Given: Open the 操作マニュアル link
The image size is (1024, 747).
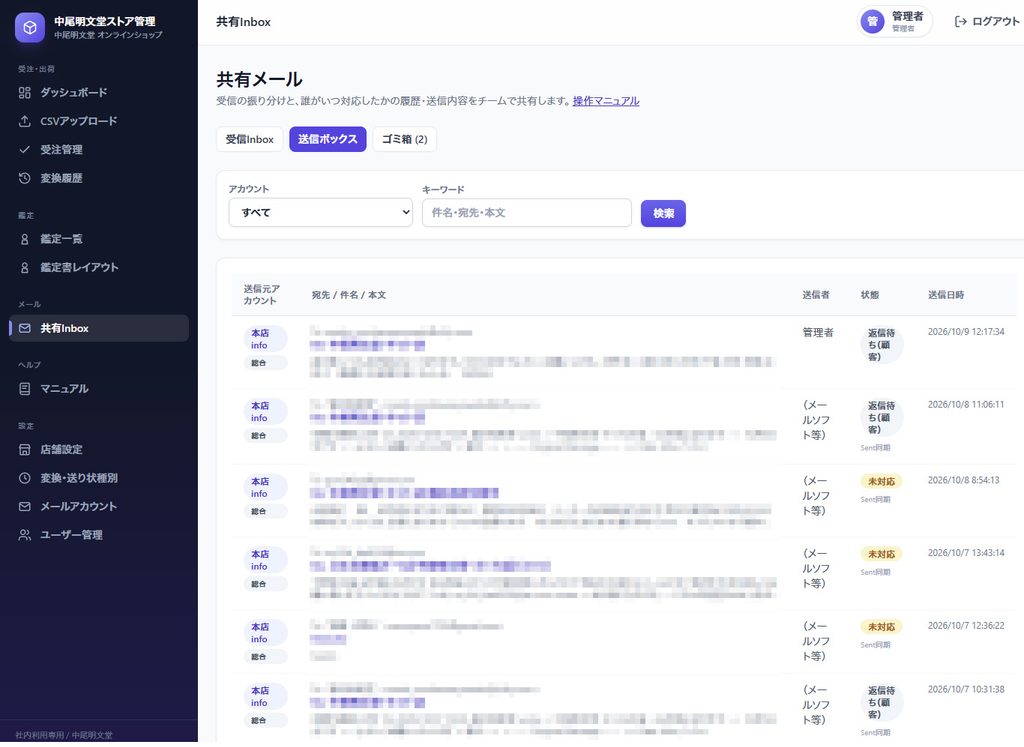Looking at the screenshot, I should click(x=606, y=101).
